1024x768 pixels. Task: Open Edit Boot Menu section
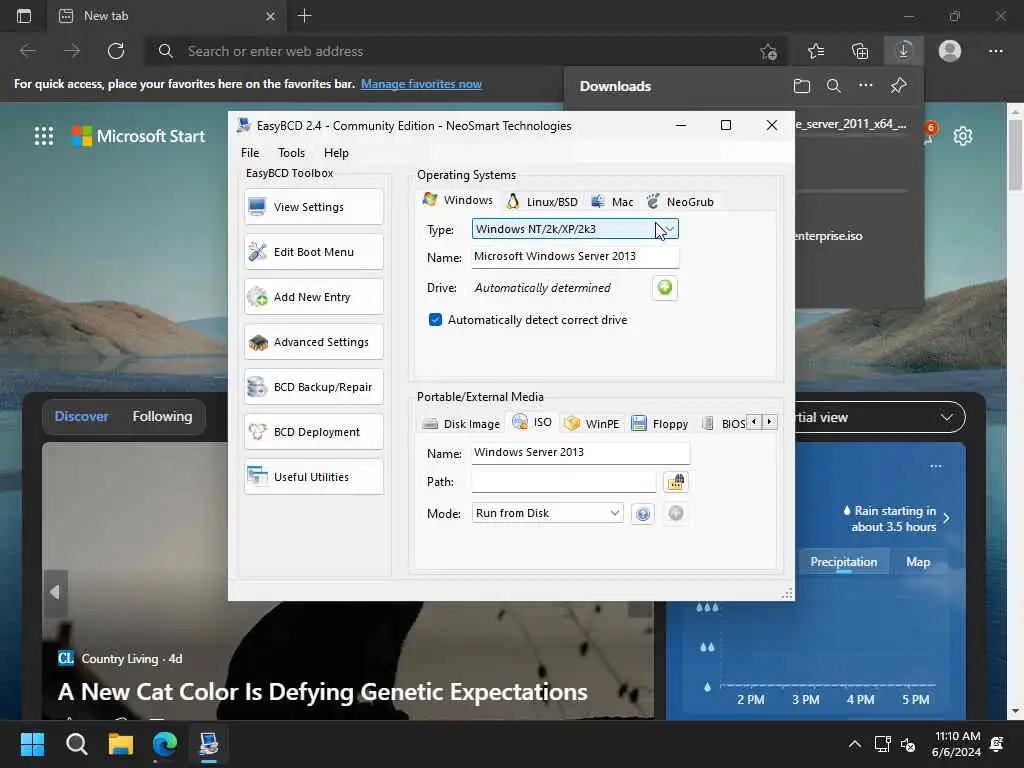[313, 252]
